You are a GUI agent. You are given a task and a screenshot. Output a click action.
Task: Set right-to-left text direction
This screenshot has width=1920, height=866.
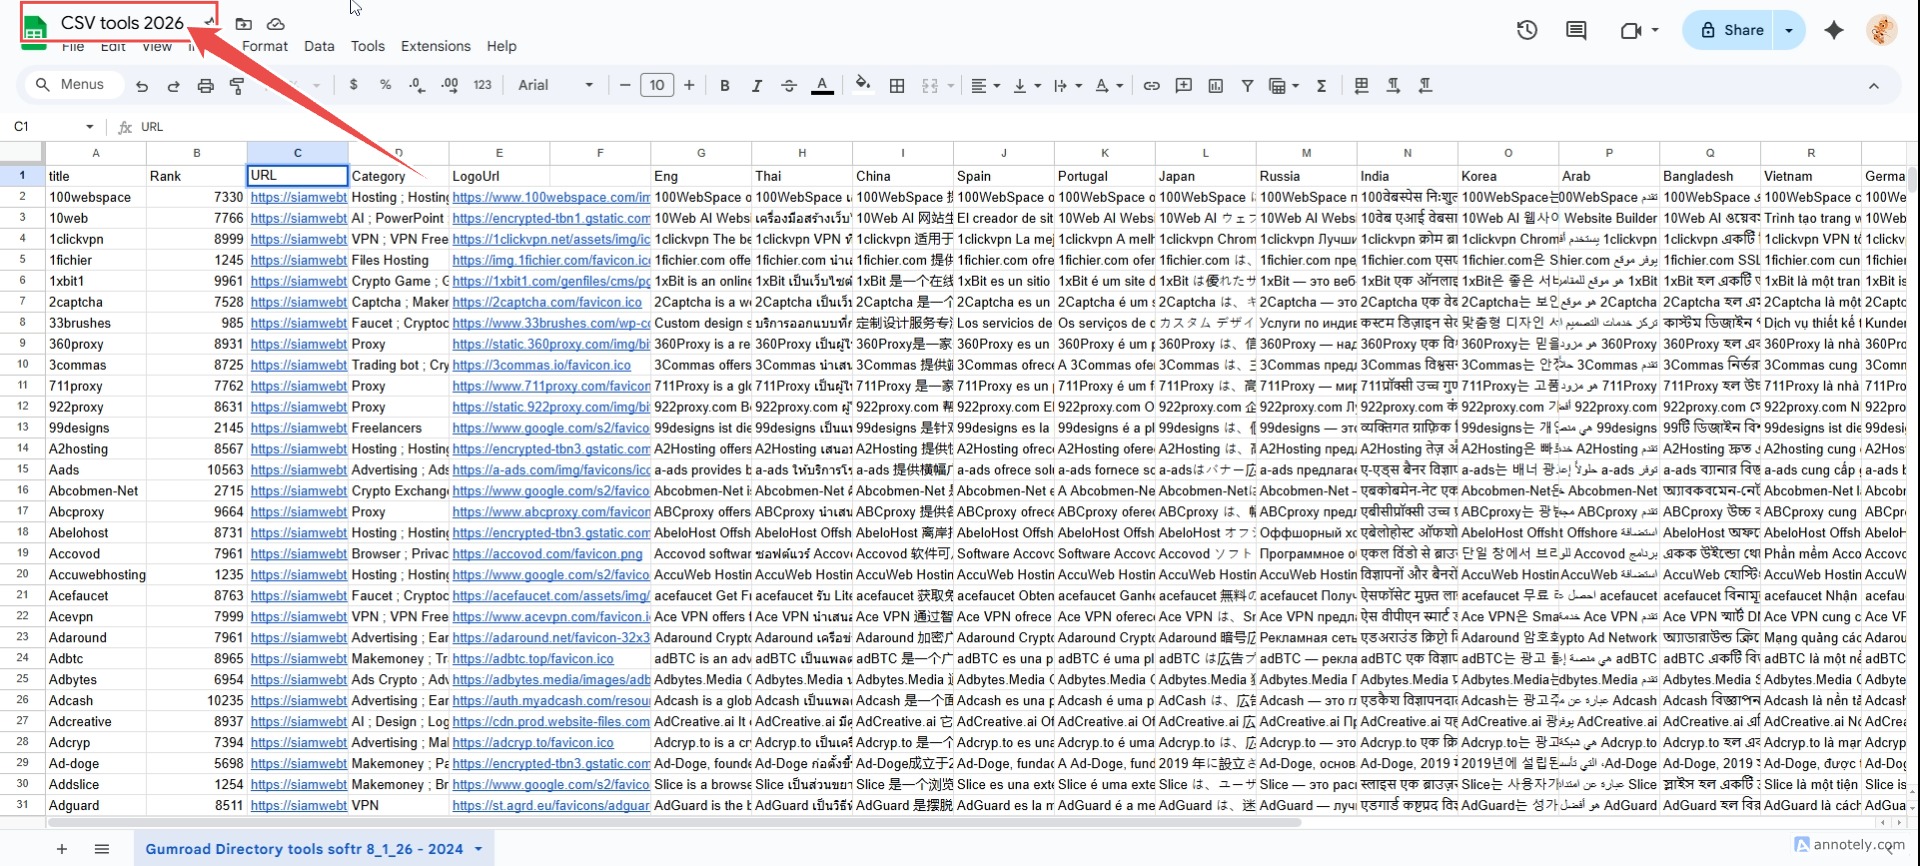[1425, 86]
